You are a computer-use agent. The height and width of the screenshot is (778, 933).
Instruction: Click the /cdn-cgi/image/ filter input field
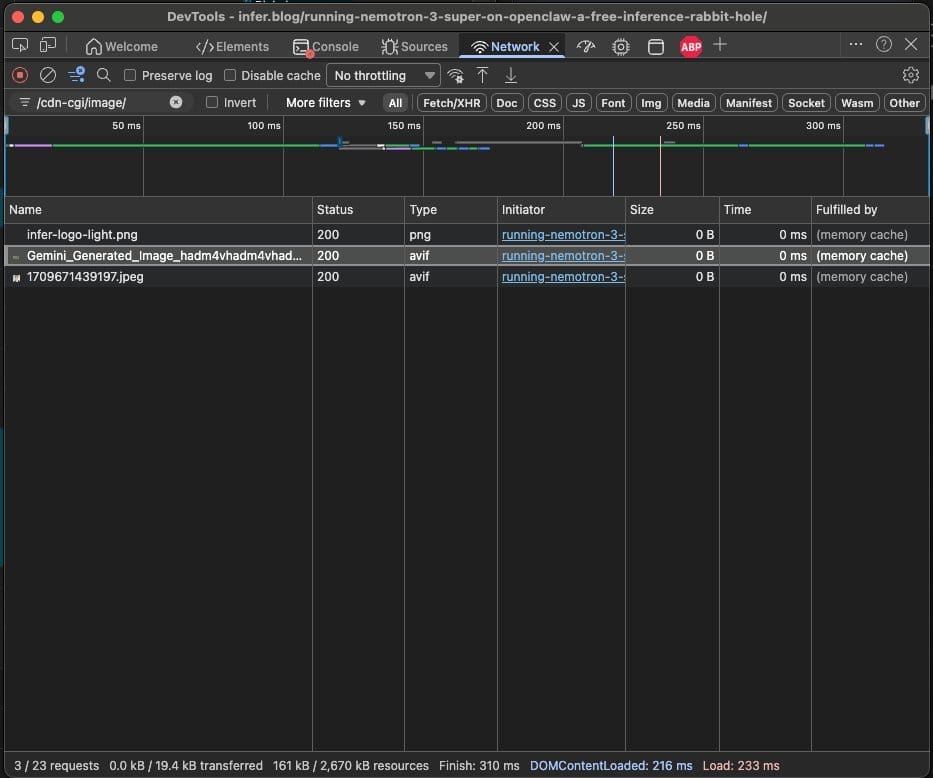(x=100, y=102)
